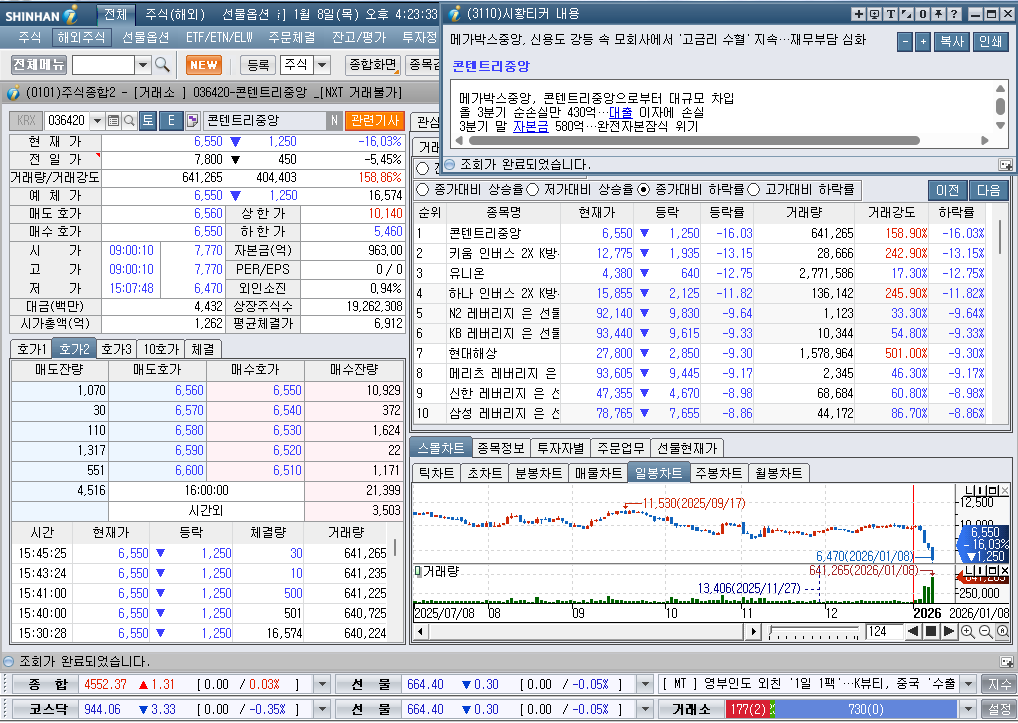1018x723 pixels.
Task: Step chart forward with right triangle
Action: [x=948, y=631]
